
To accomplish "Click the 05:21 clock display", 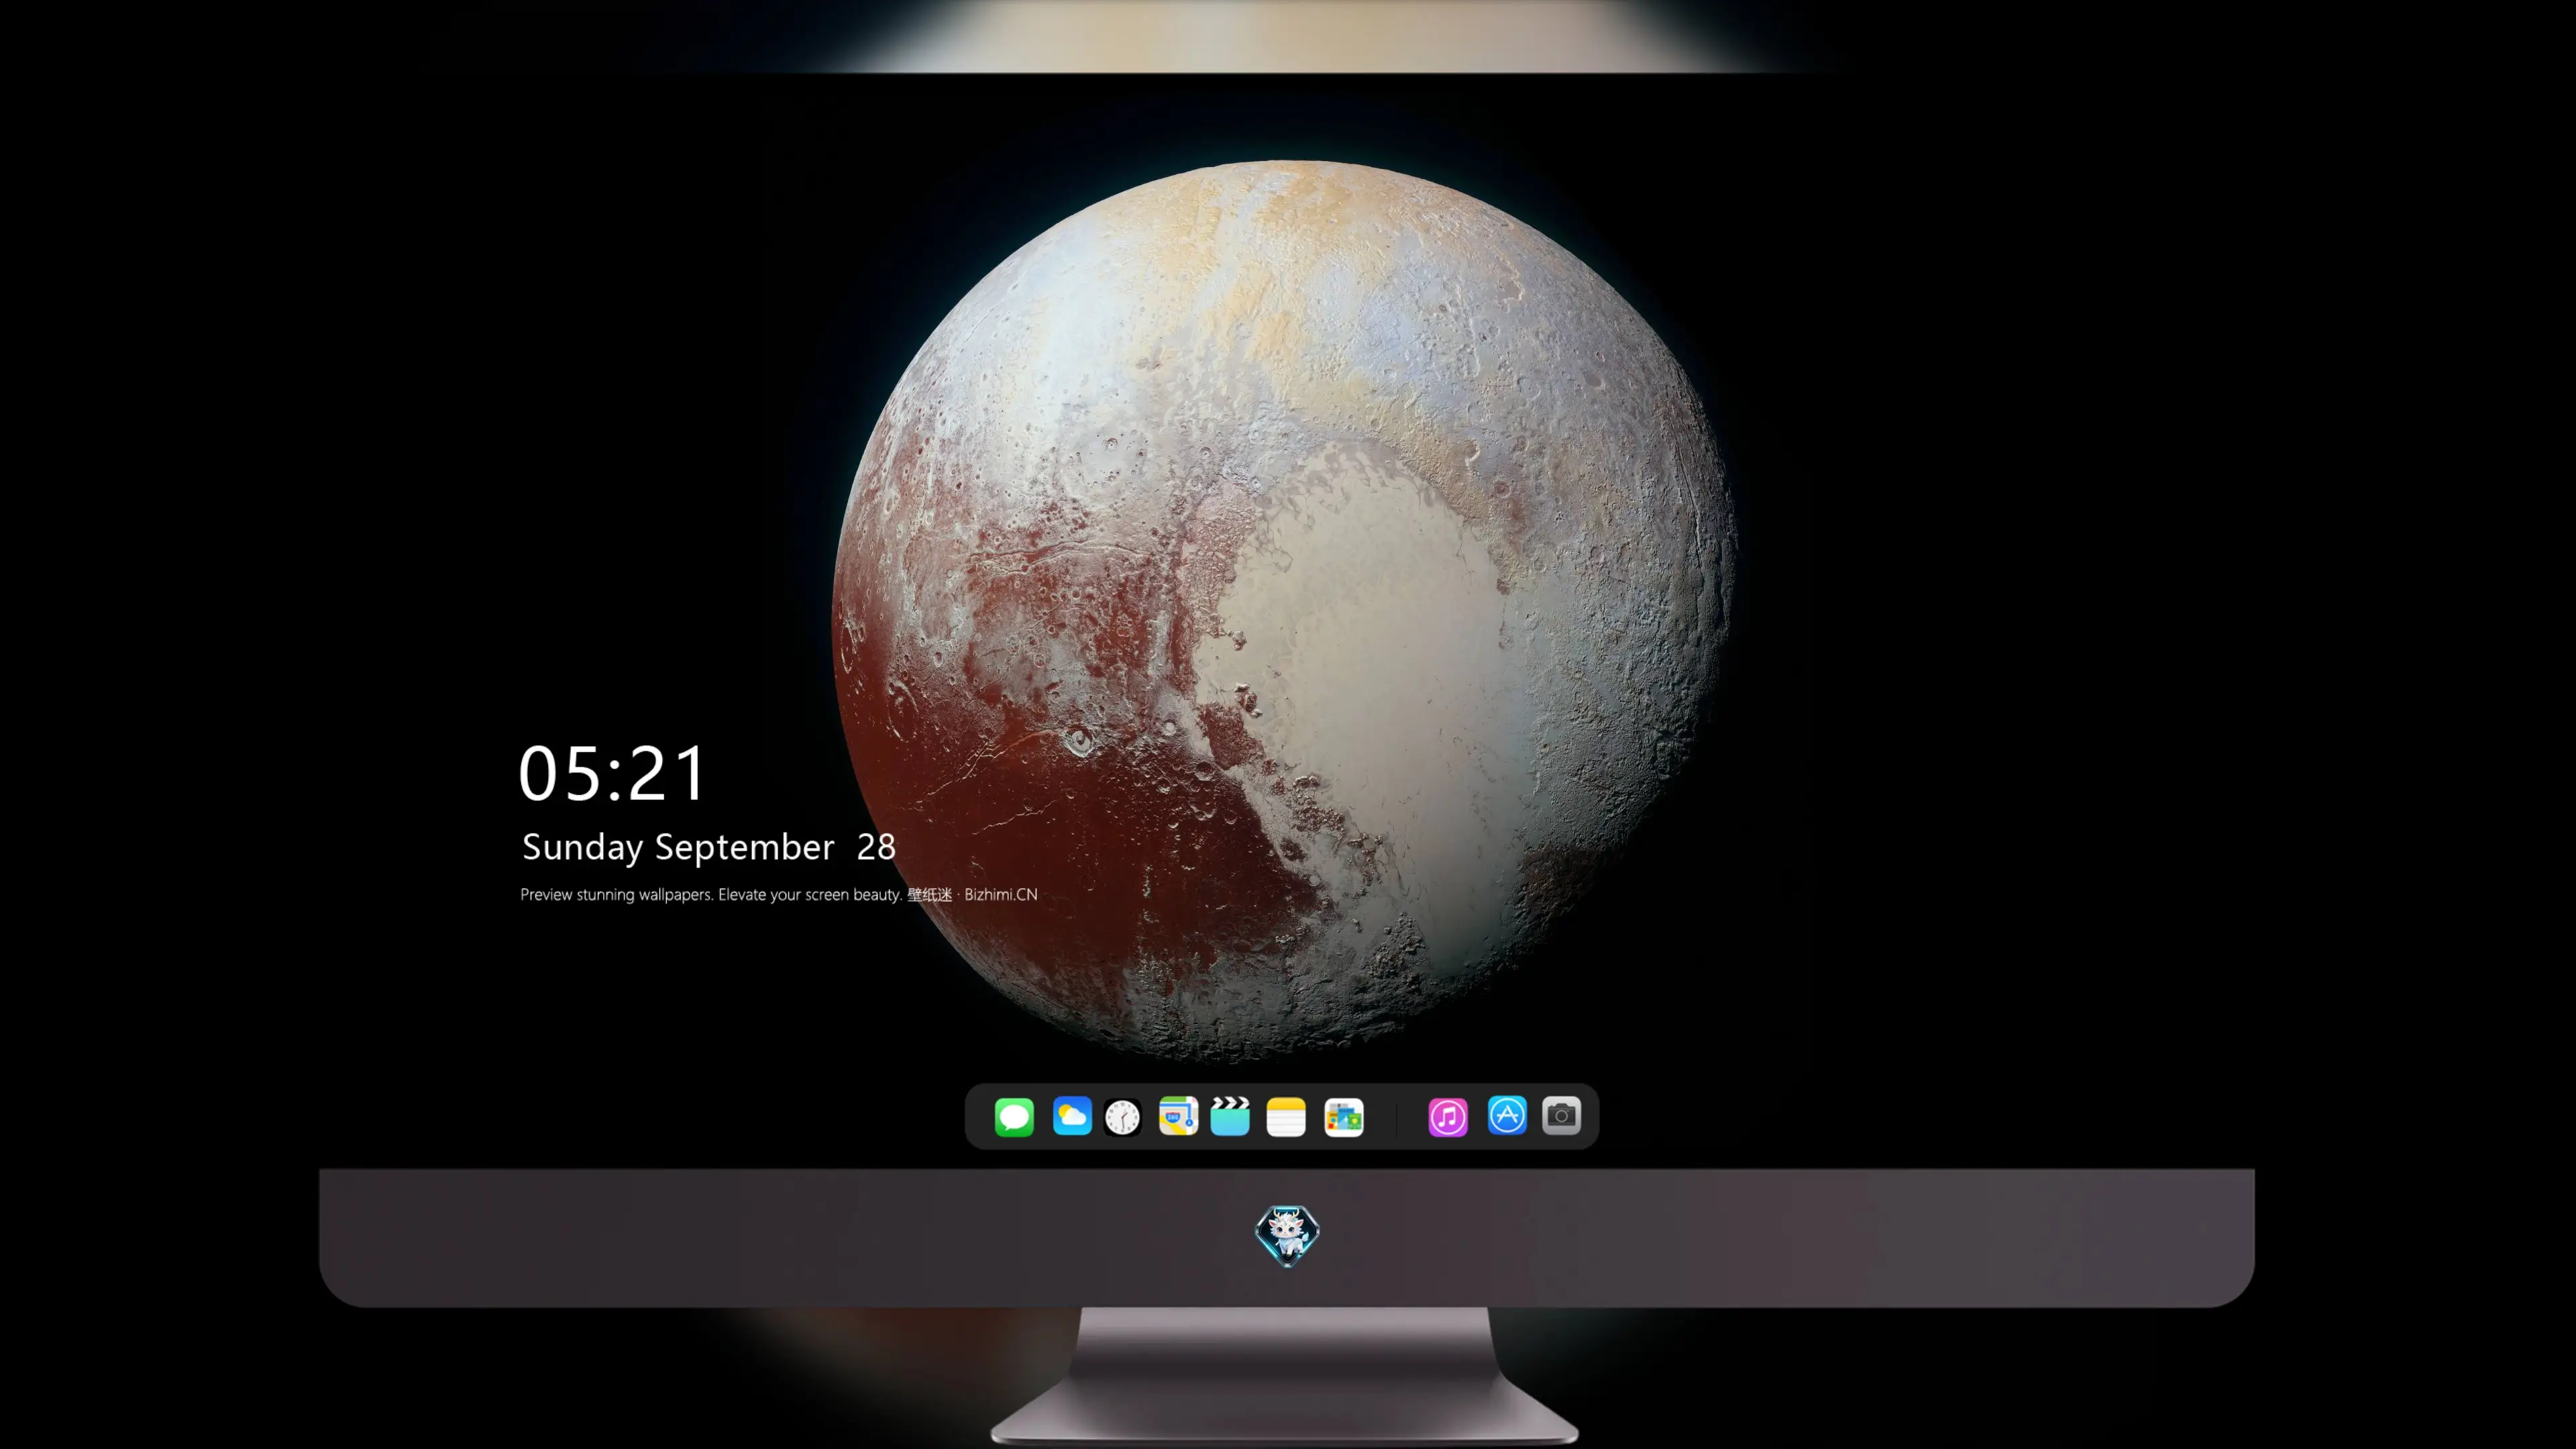I will 612,773.
